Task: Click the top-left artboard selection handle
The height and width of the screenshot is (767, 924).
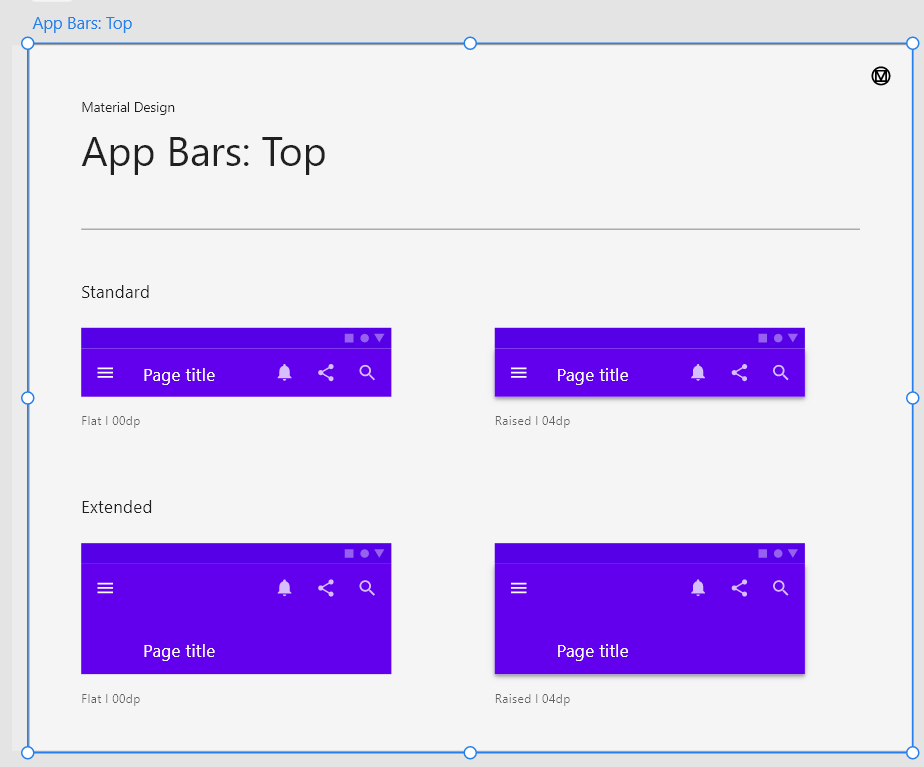Action: coord(28,43)
